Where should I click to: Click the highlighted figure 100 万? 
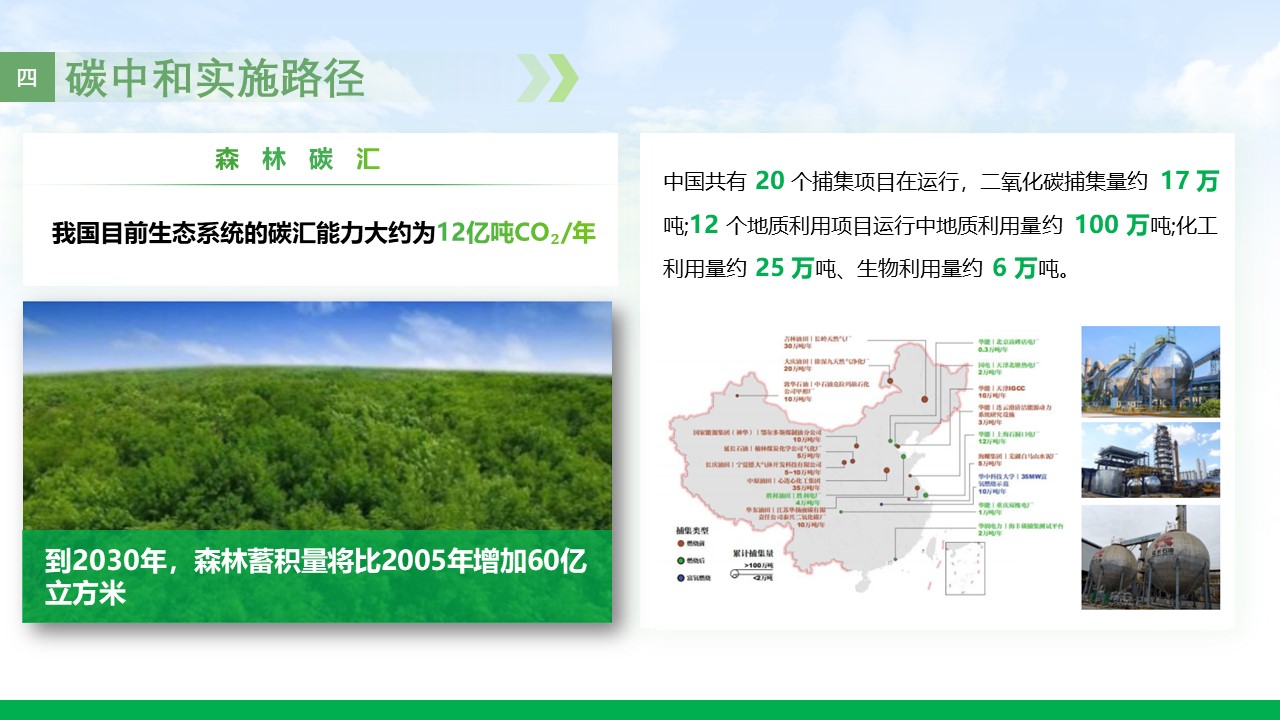click(x=1111, y=225)
